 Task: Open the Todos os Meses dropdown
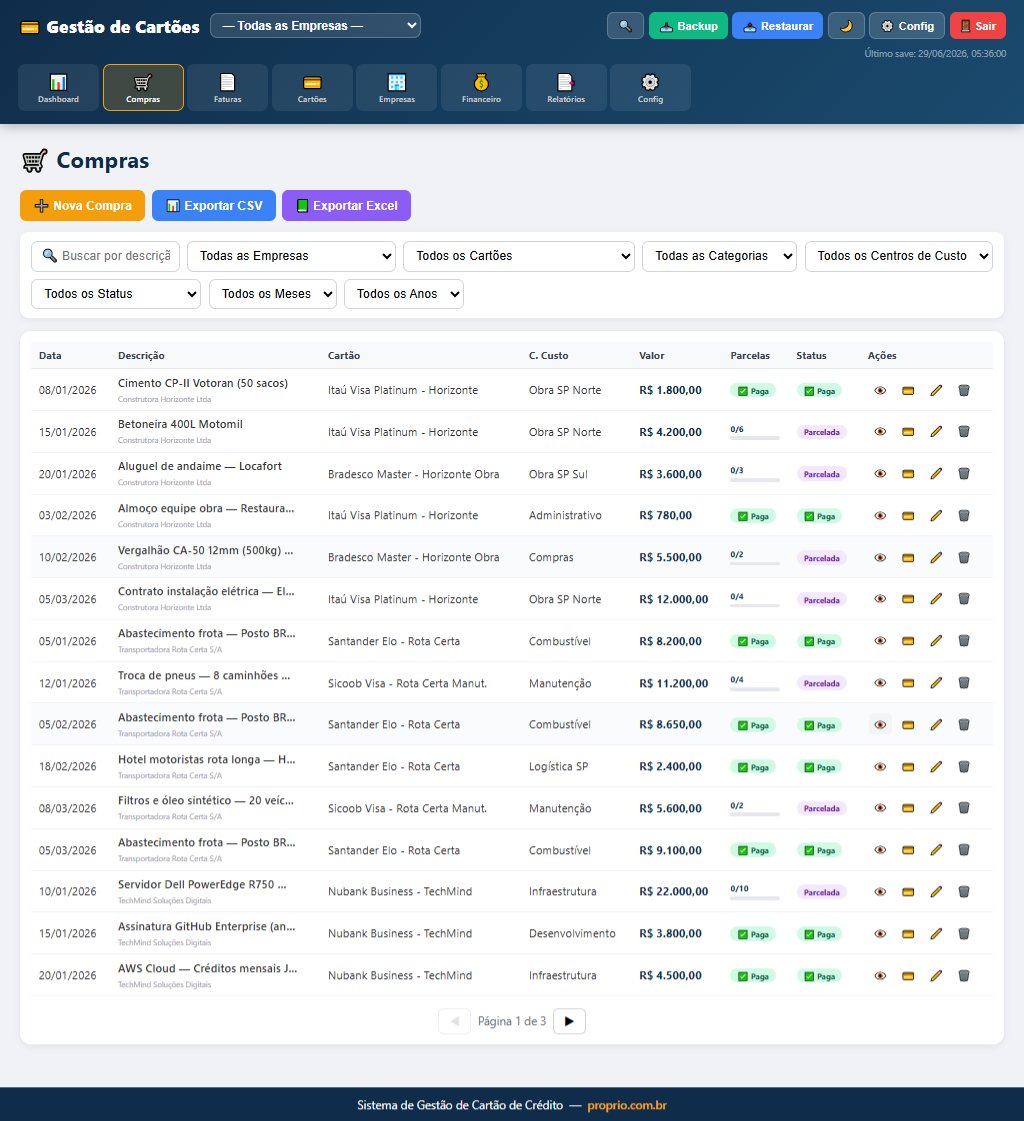272,294
